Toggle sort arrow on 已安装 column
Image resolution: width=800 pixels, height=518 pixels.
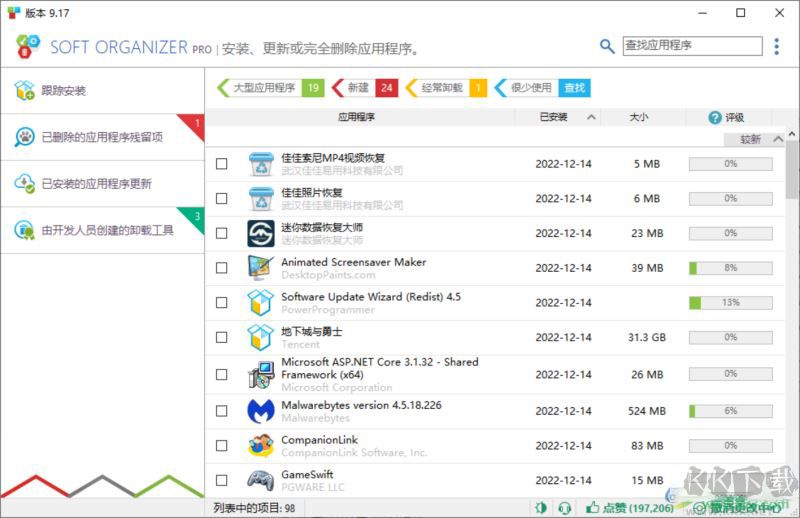[x=592, y=117]
